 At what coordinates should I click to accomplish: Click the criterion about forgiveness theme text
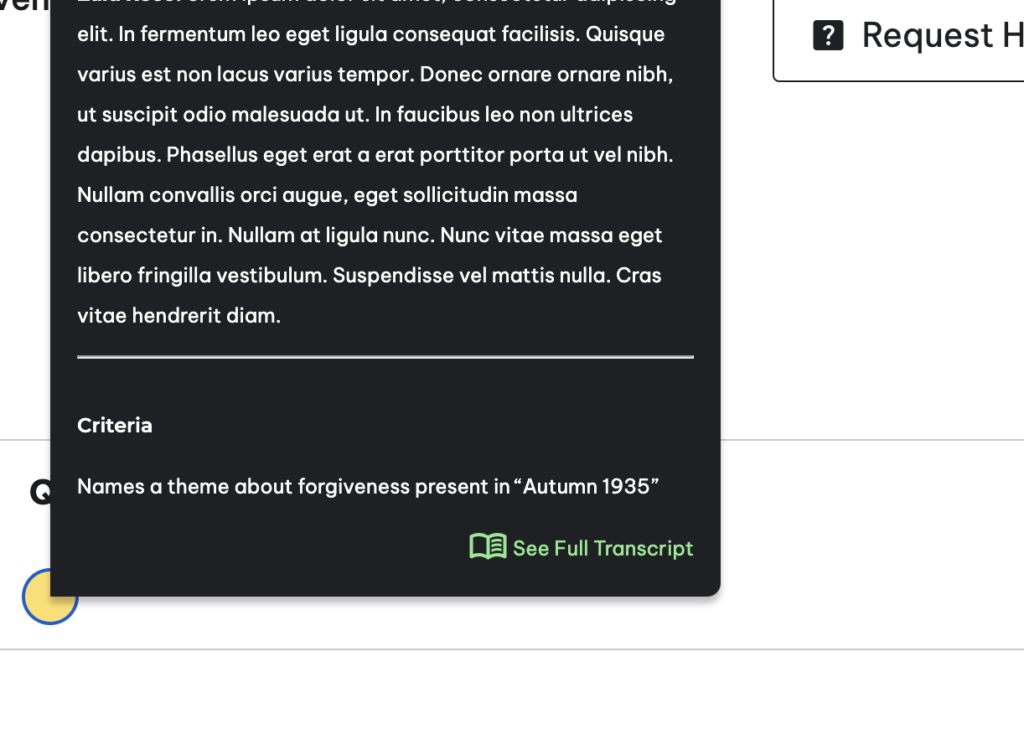pyautogui.click(x=368, y=487)
